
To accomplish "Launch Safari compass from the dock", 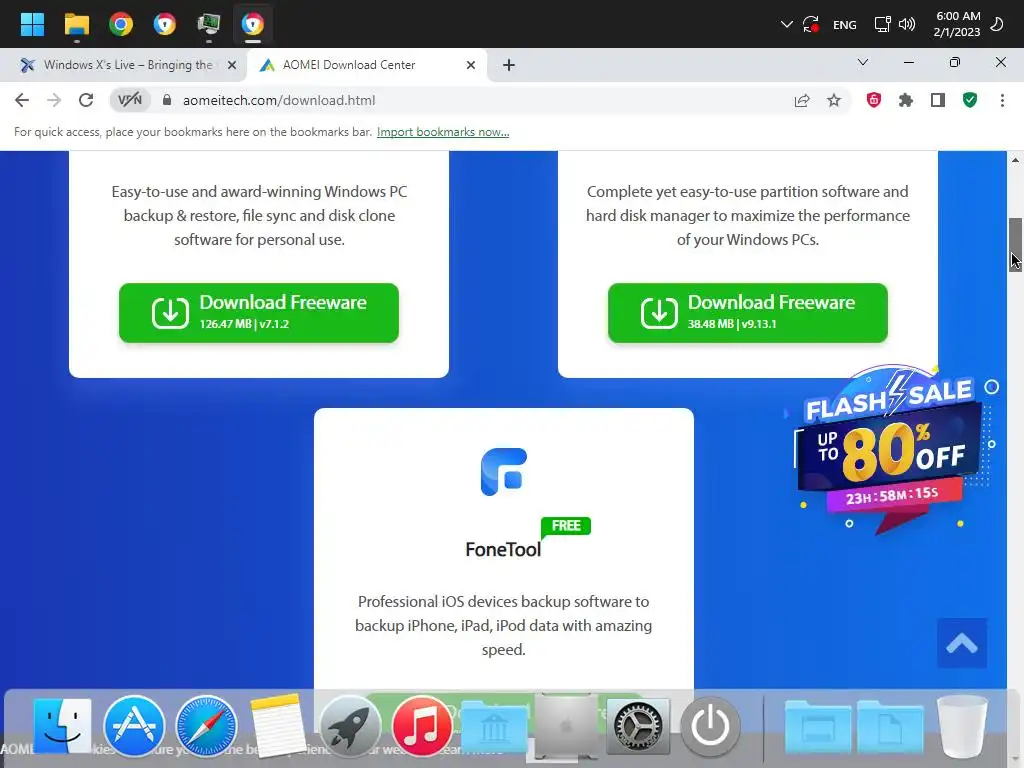I will (206, 726).
